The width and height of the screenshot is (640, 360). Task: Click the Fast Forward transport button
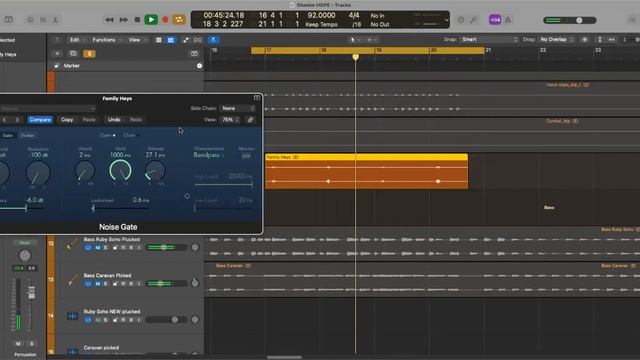pos(124,20)
